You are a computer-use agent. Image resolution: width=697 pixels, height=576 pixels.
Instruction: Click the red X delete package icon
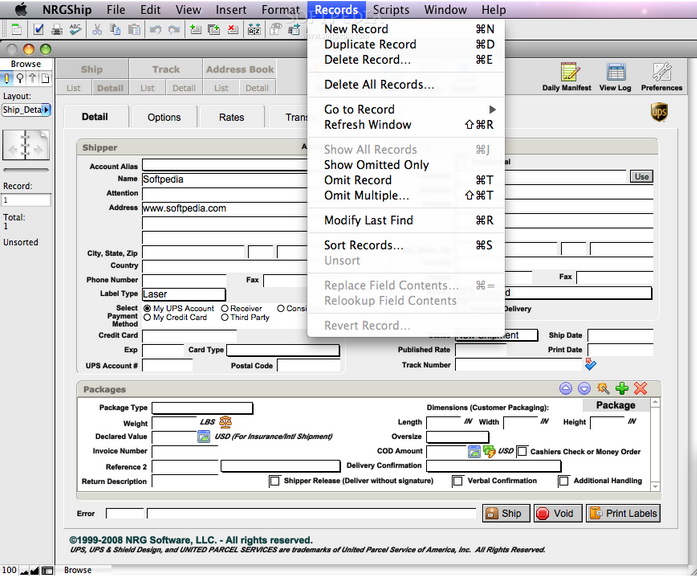click(x=640, y=388)
